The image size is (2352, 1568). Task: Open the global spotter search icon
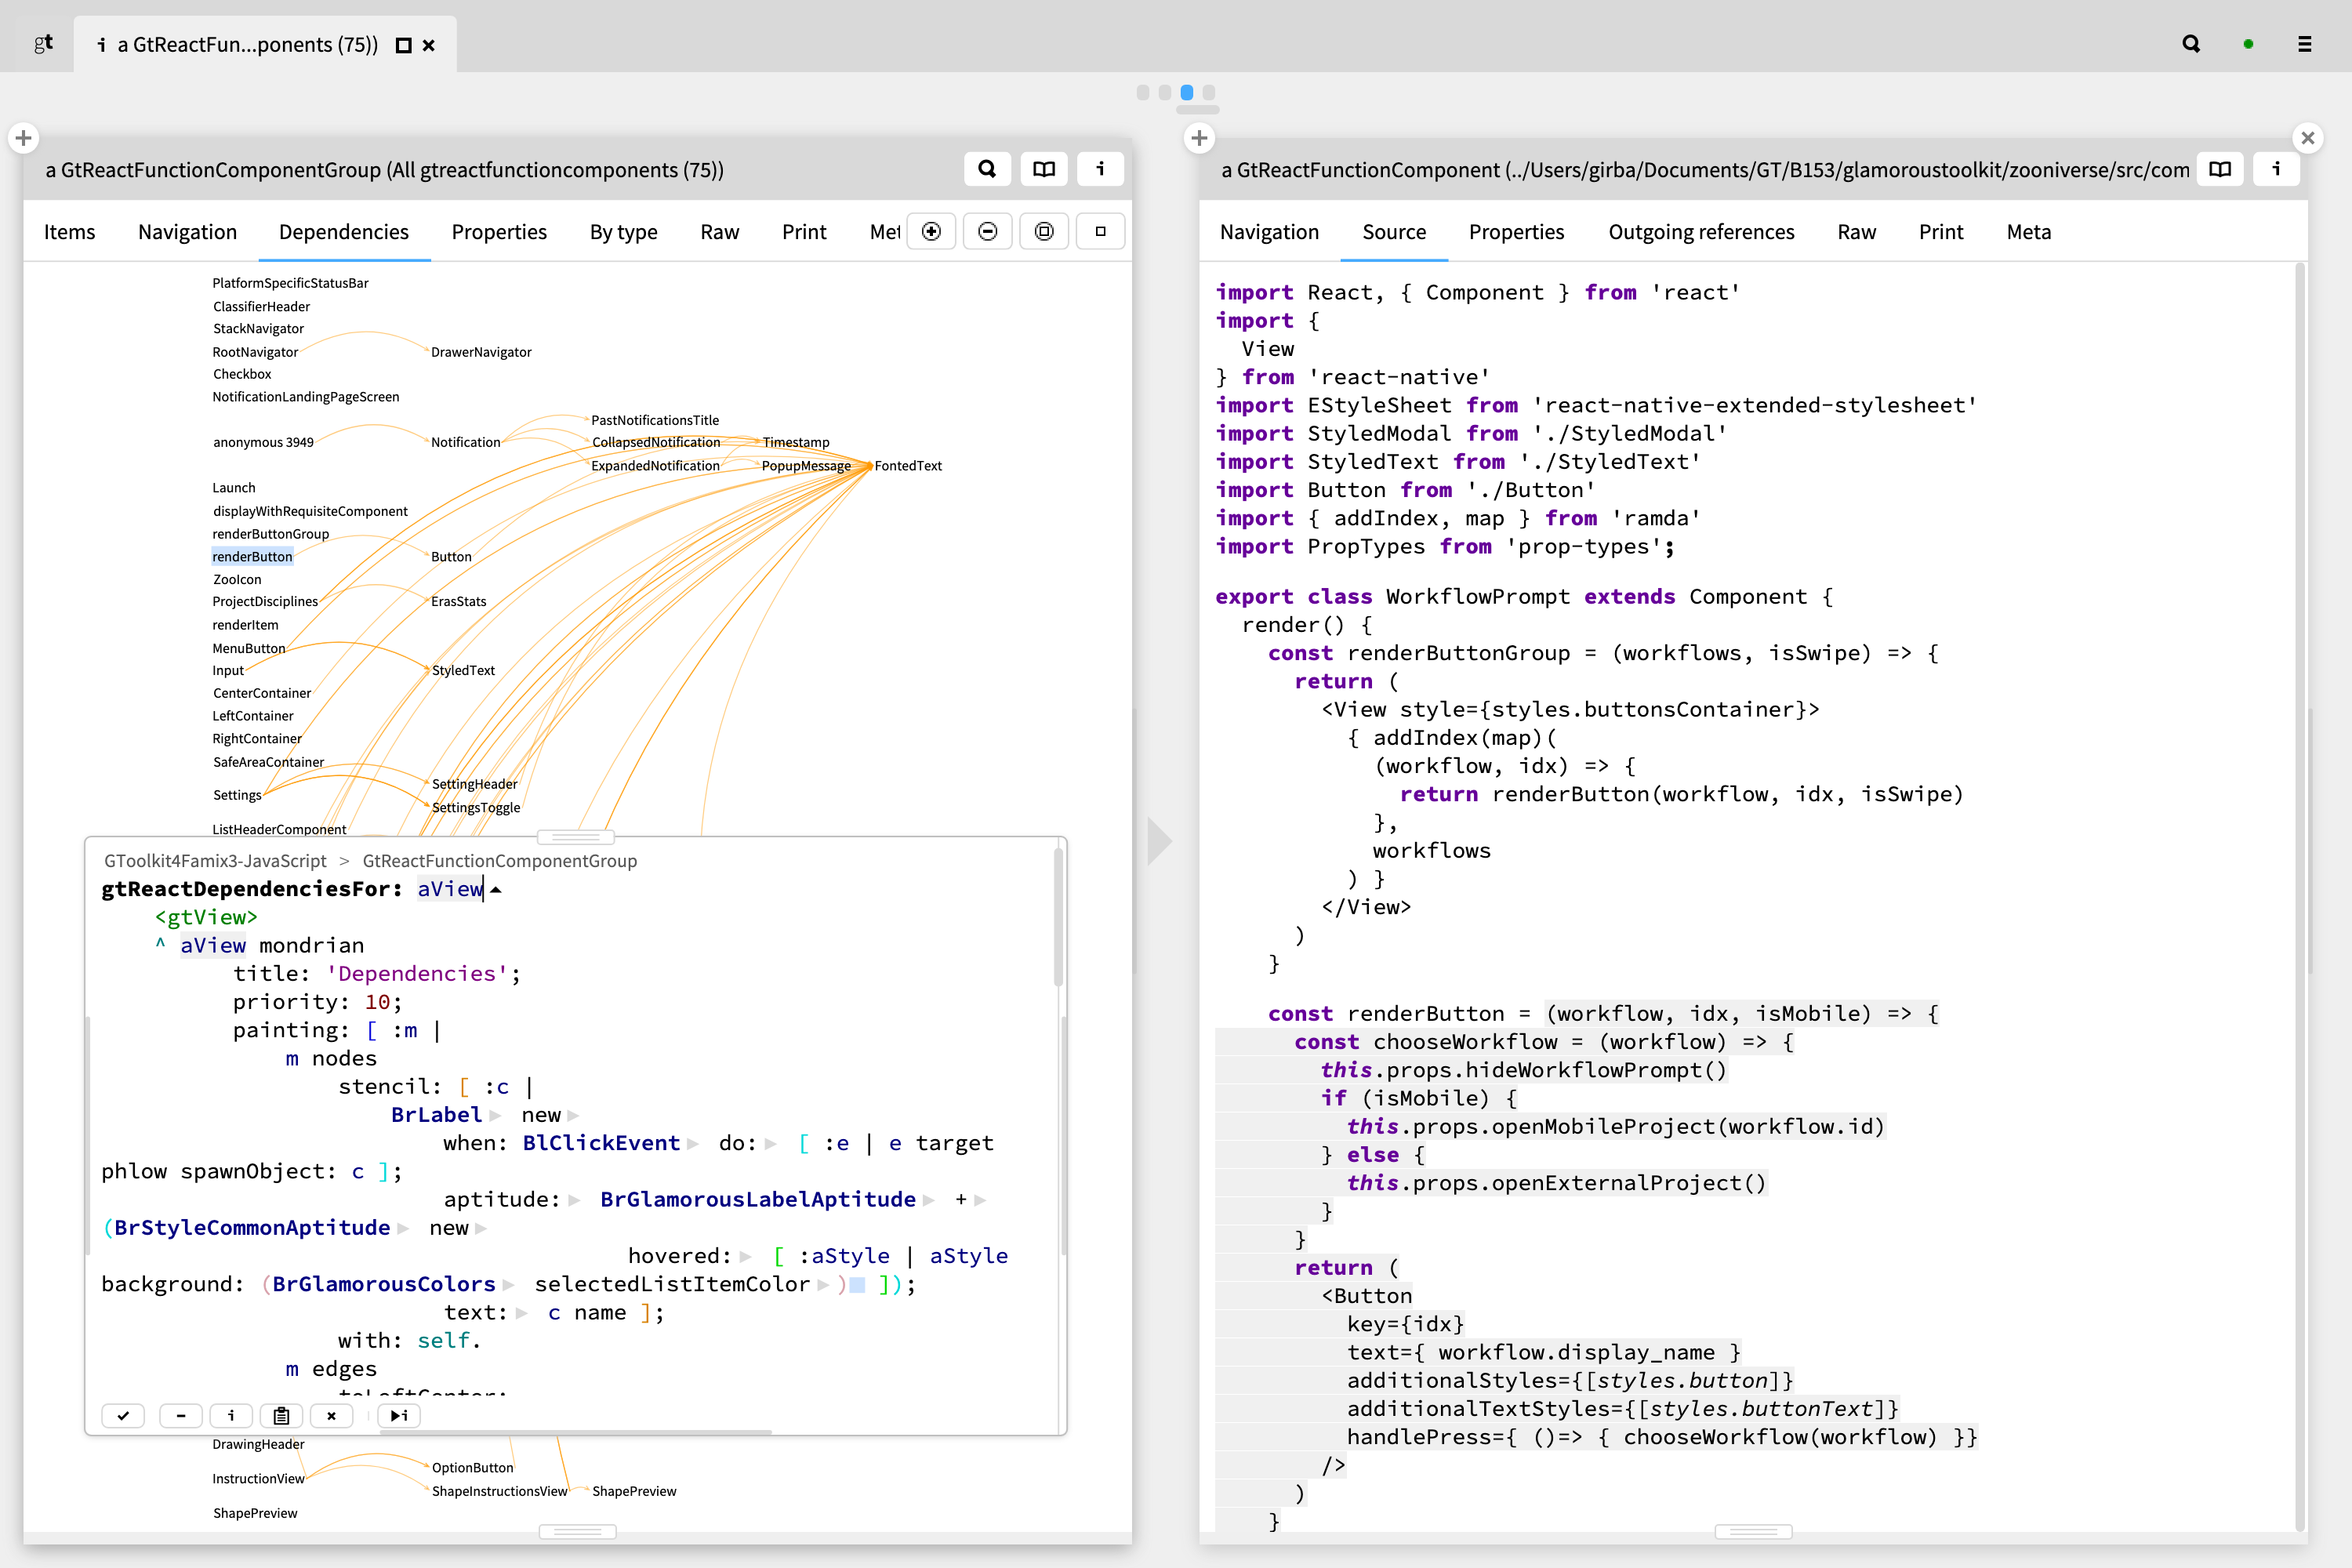point(2191,44)
